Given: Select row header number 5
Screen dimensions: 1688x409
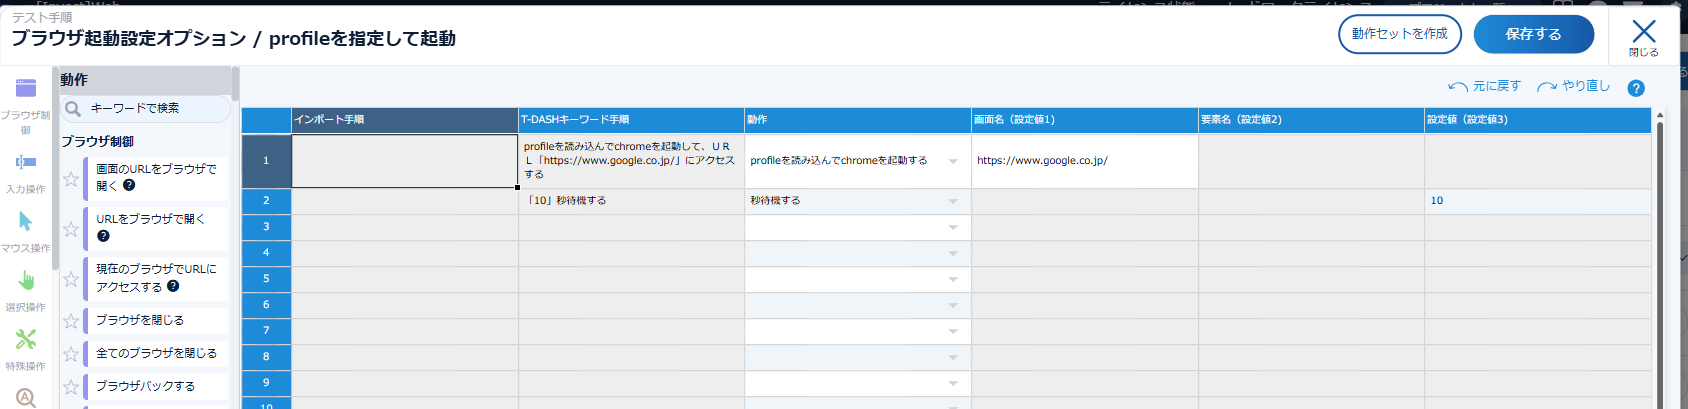Looking at the screenshot, I should 266,279.
